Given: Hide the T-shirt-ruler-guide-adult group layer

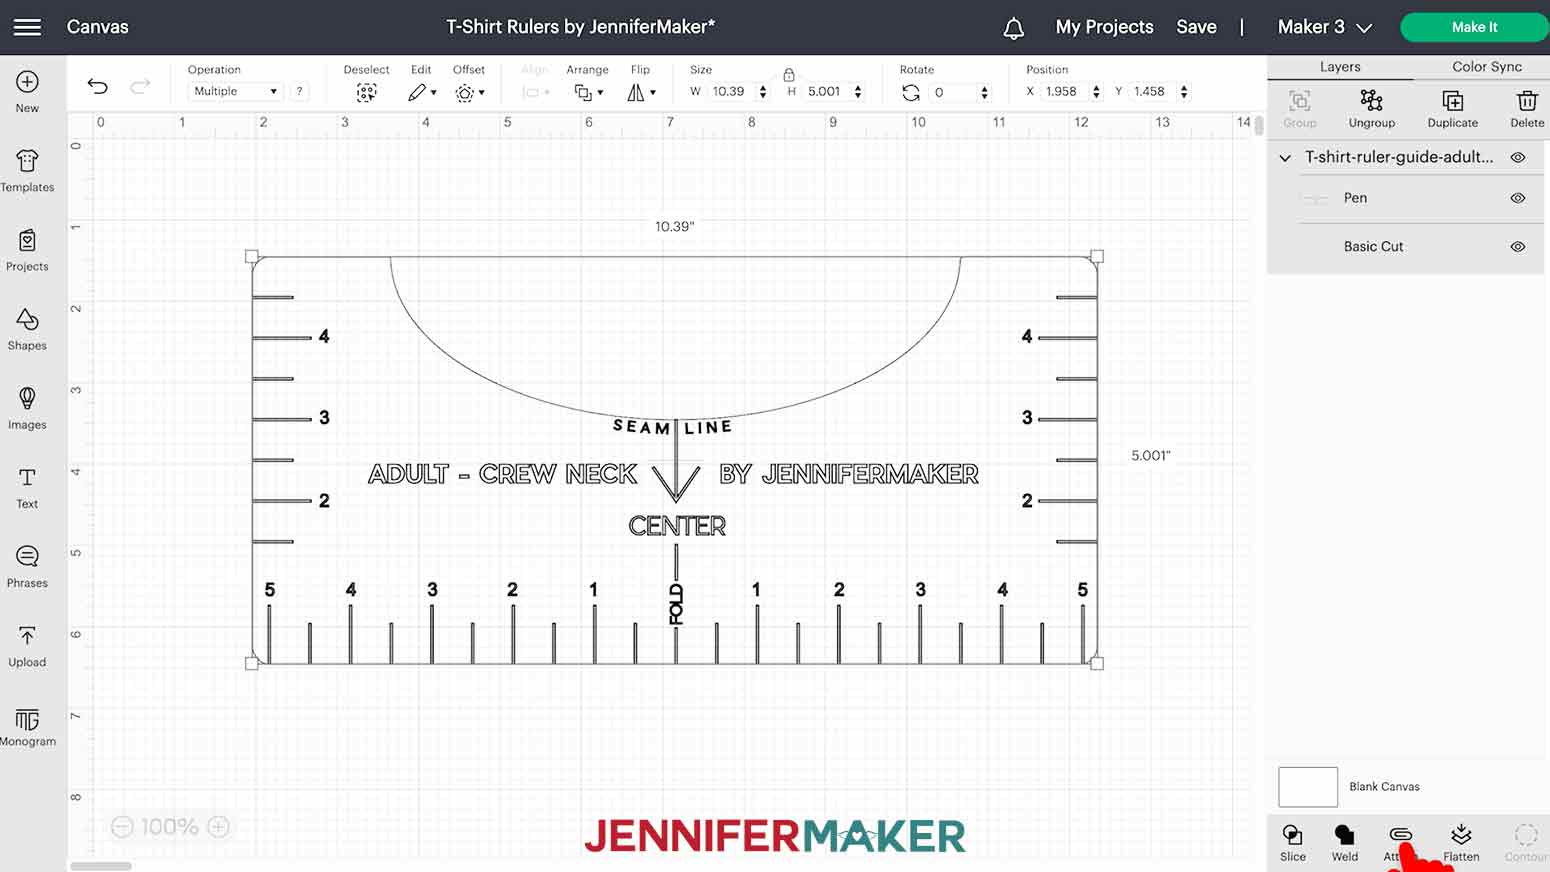Looking at the screenshot, I should (1517, 157).
